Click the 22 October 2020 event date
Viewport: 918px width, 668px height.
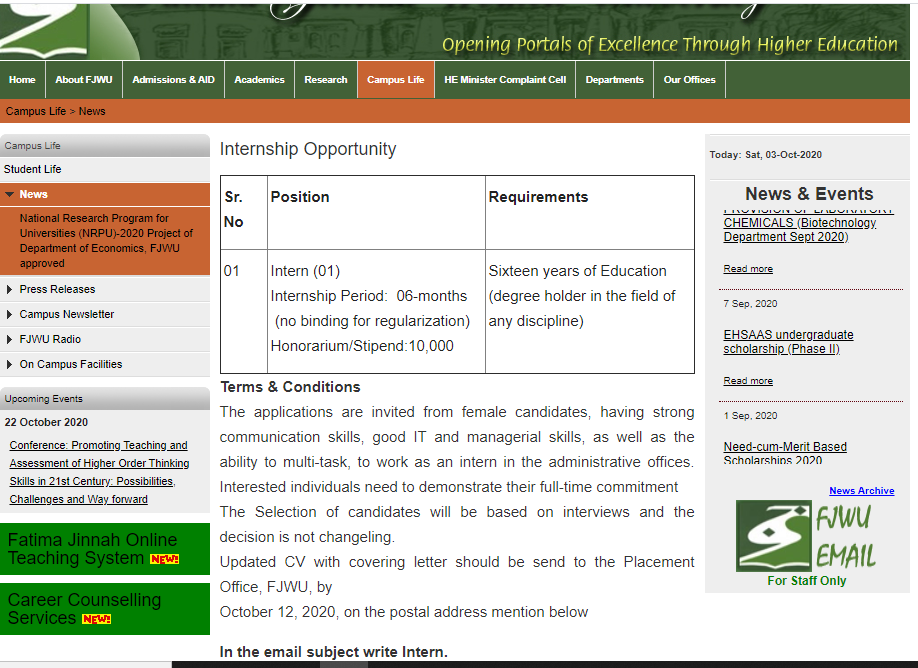46,422
